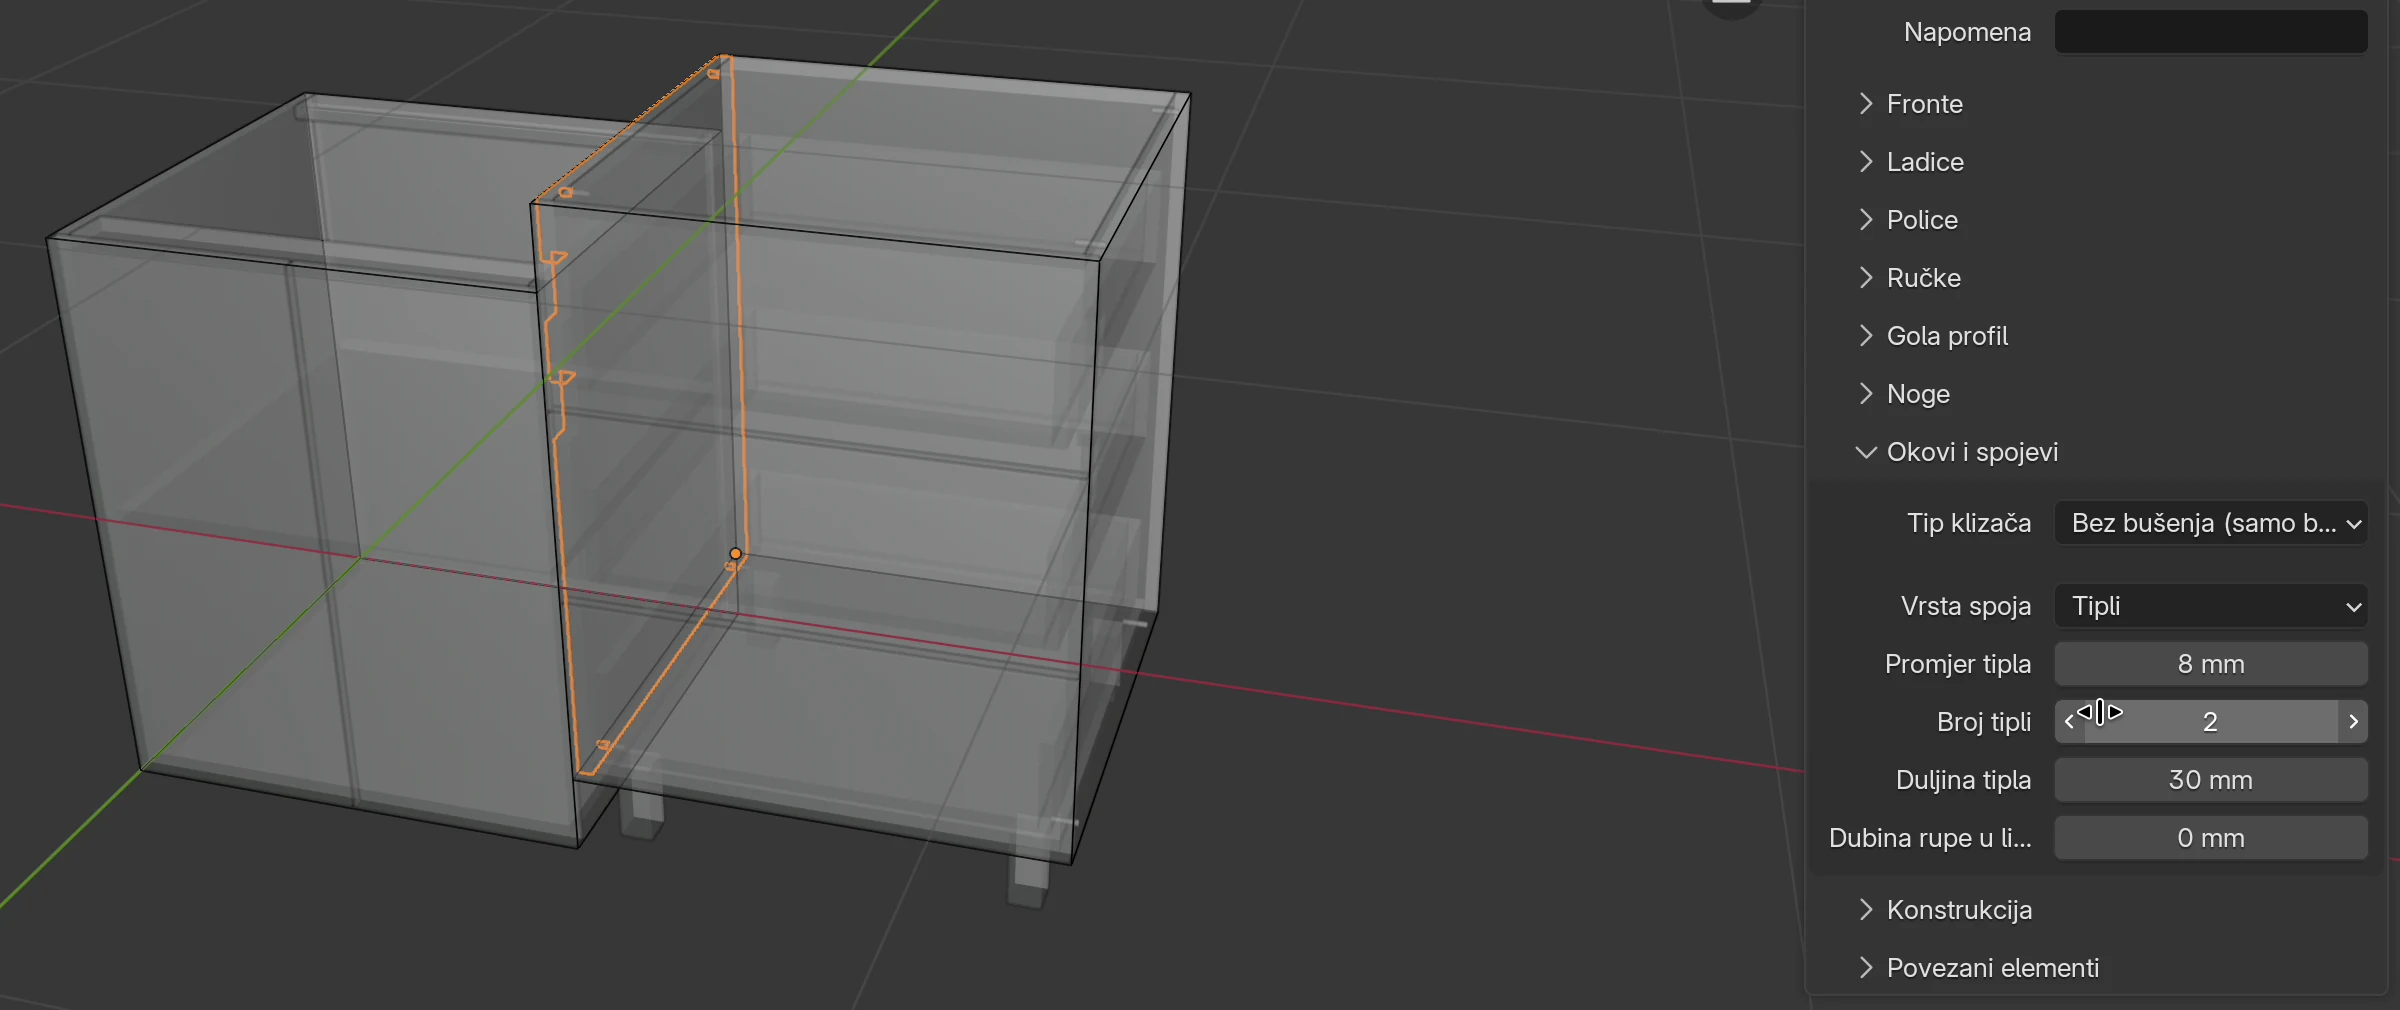The height and width of the screenshot is (1010, 2400).
Task: Click the Promjer tipla value field
Action: click(2211, 664)
